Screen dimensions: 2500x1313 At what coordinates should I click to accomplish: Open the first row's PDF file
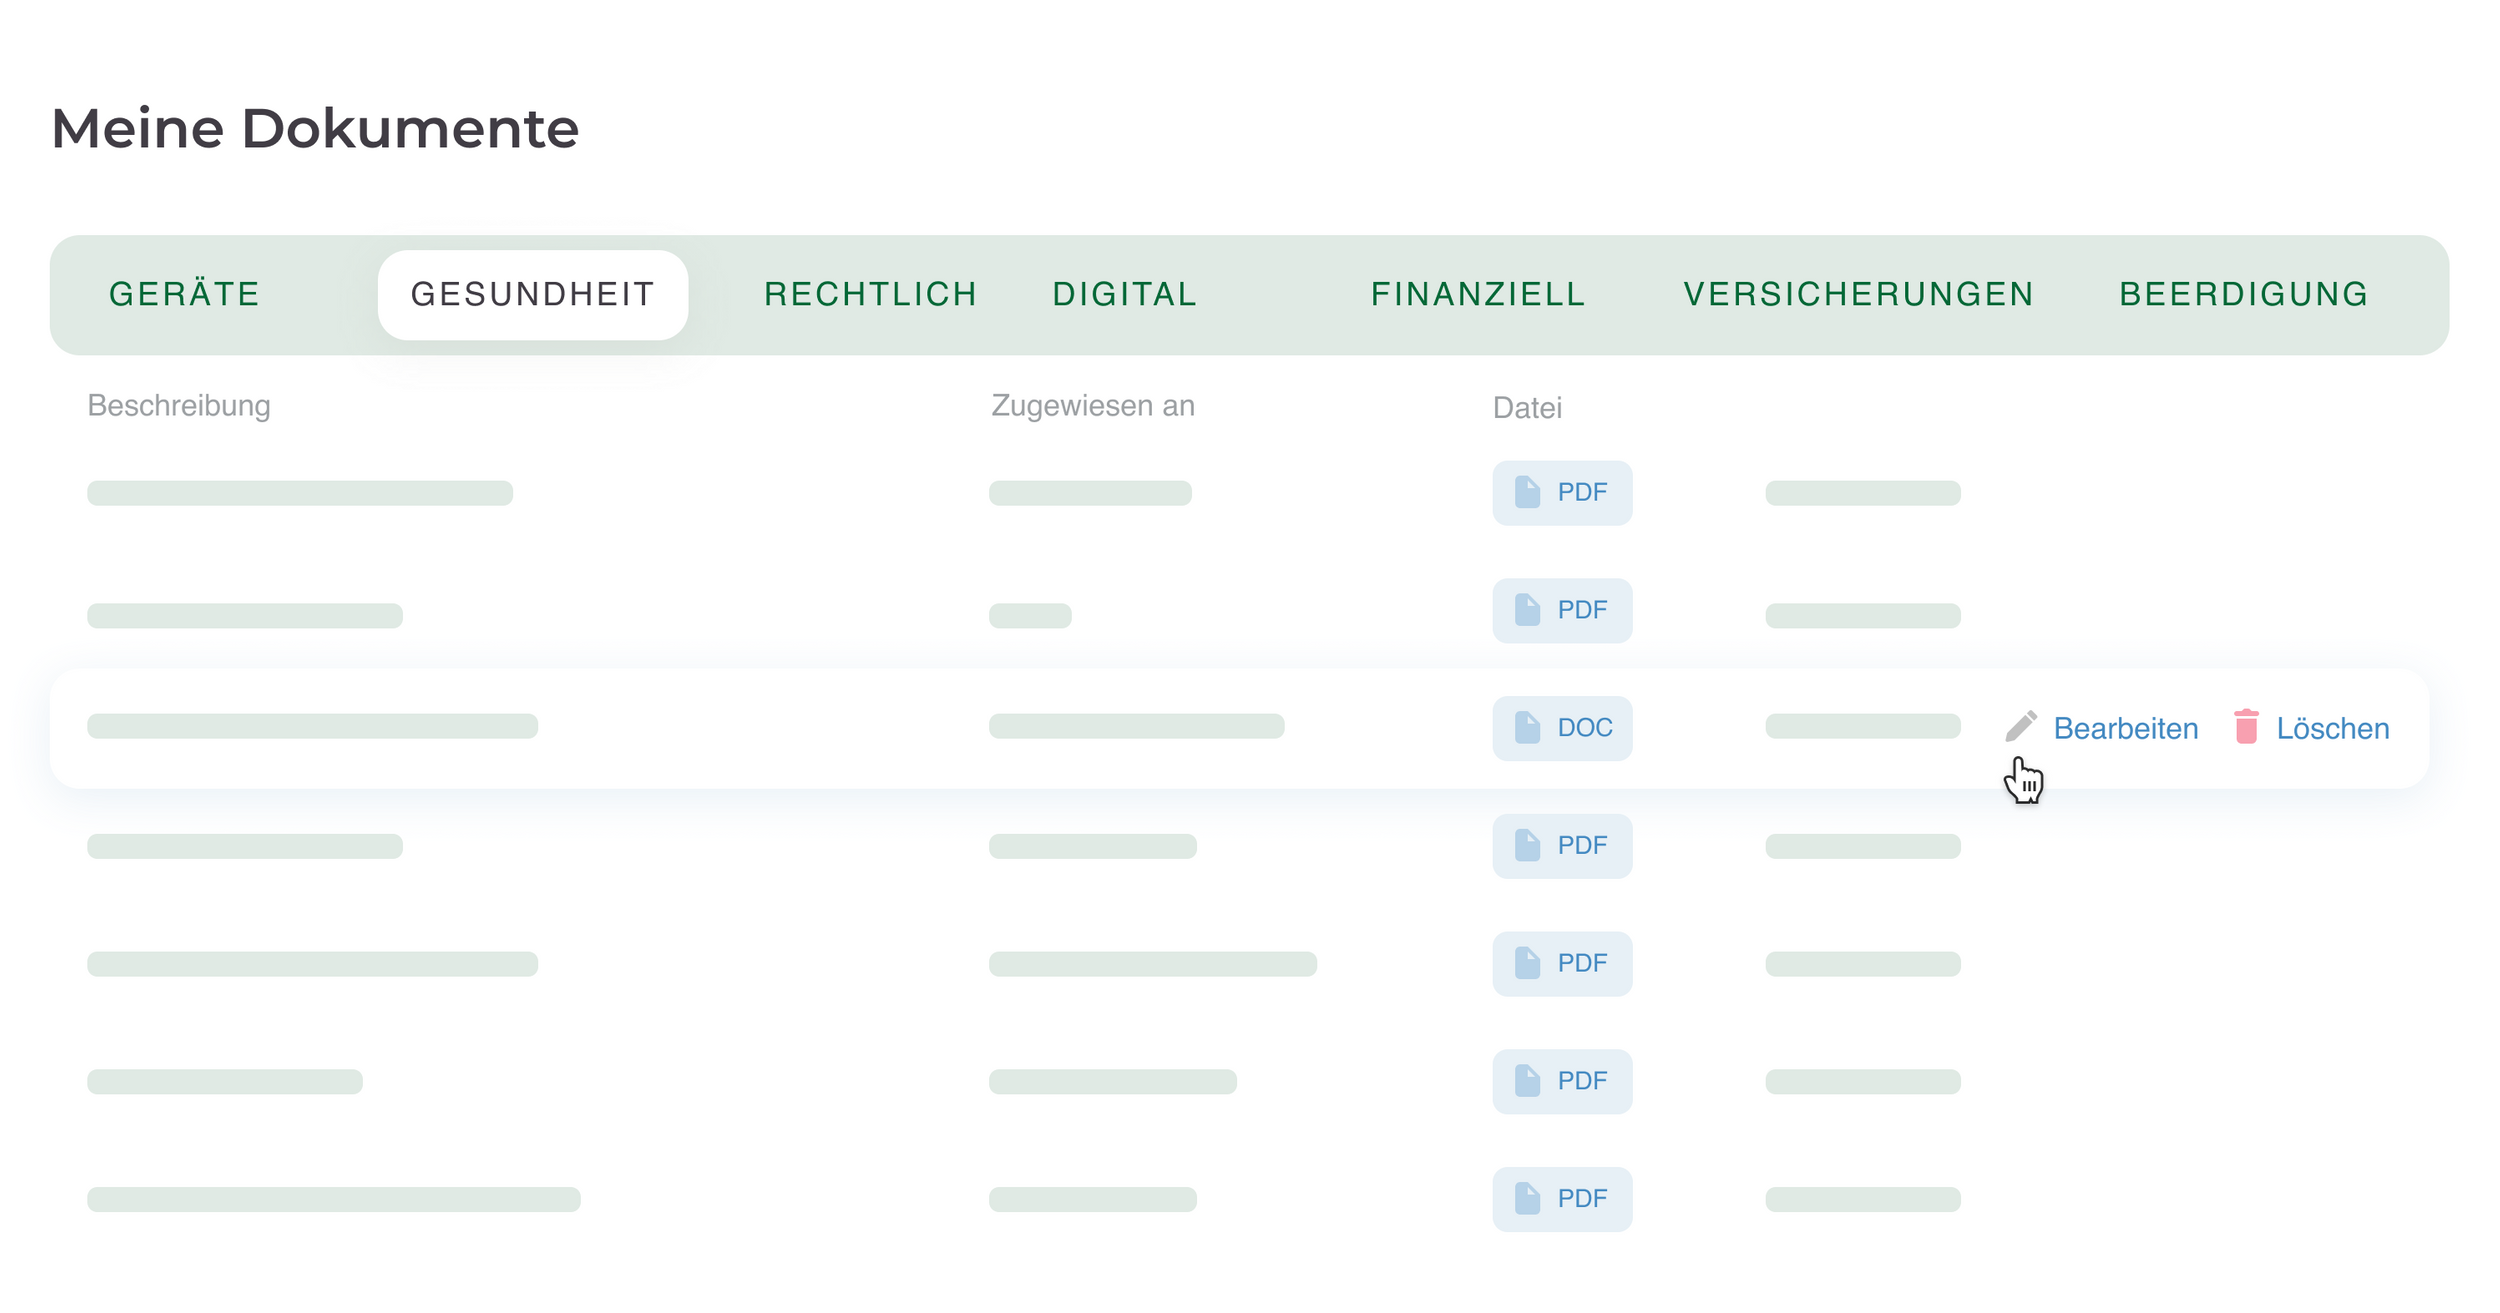point(1562,493)
